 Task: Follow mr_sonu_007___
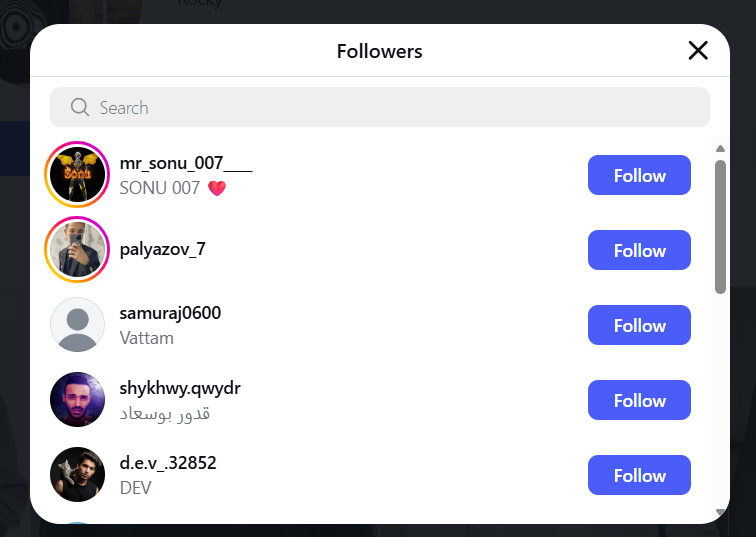click(639, 175)
